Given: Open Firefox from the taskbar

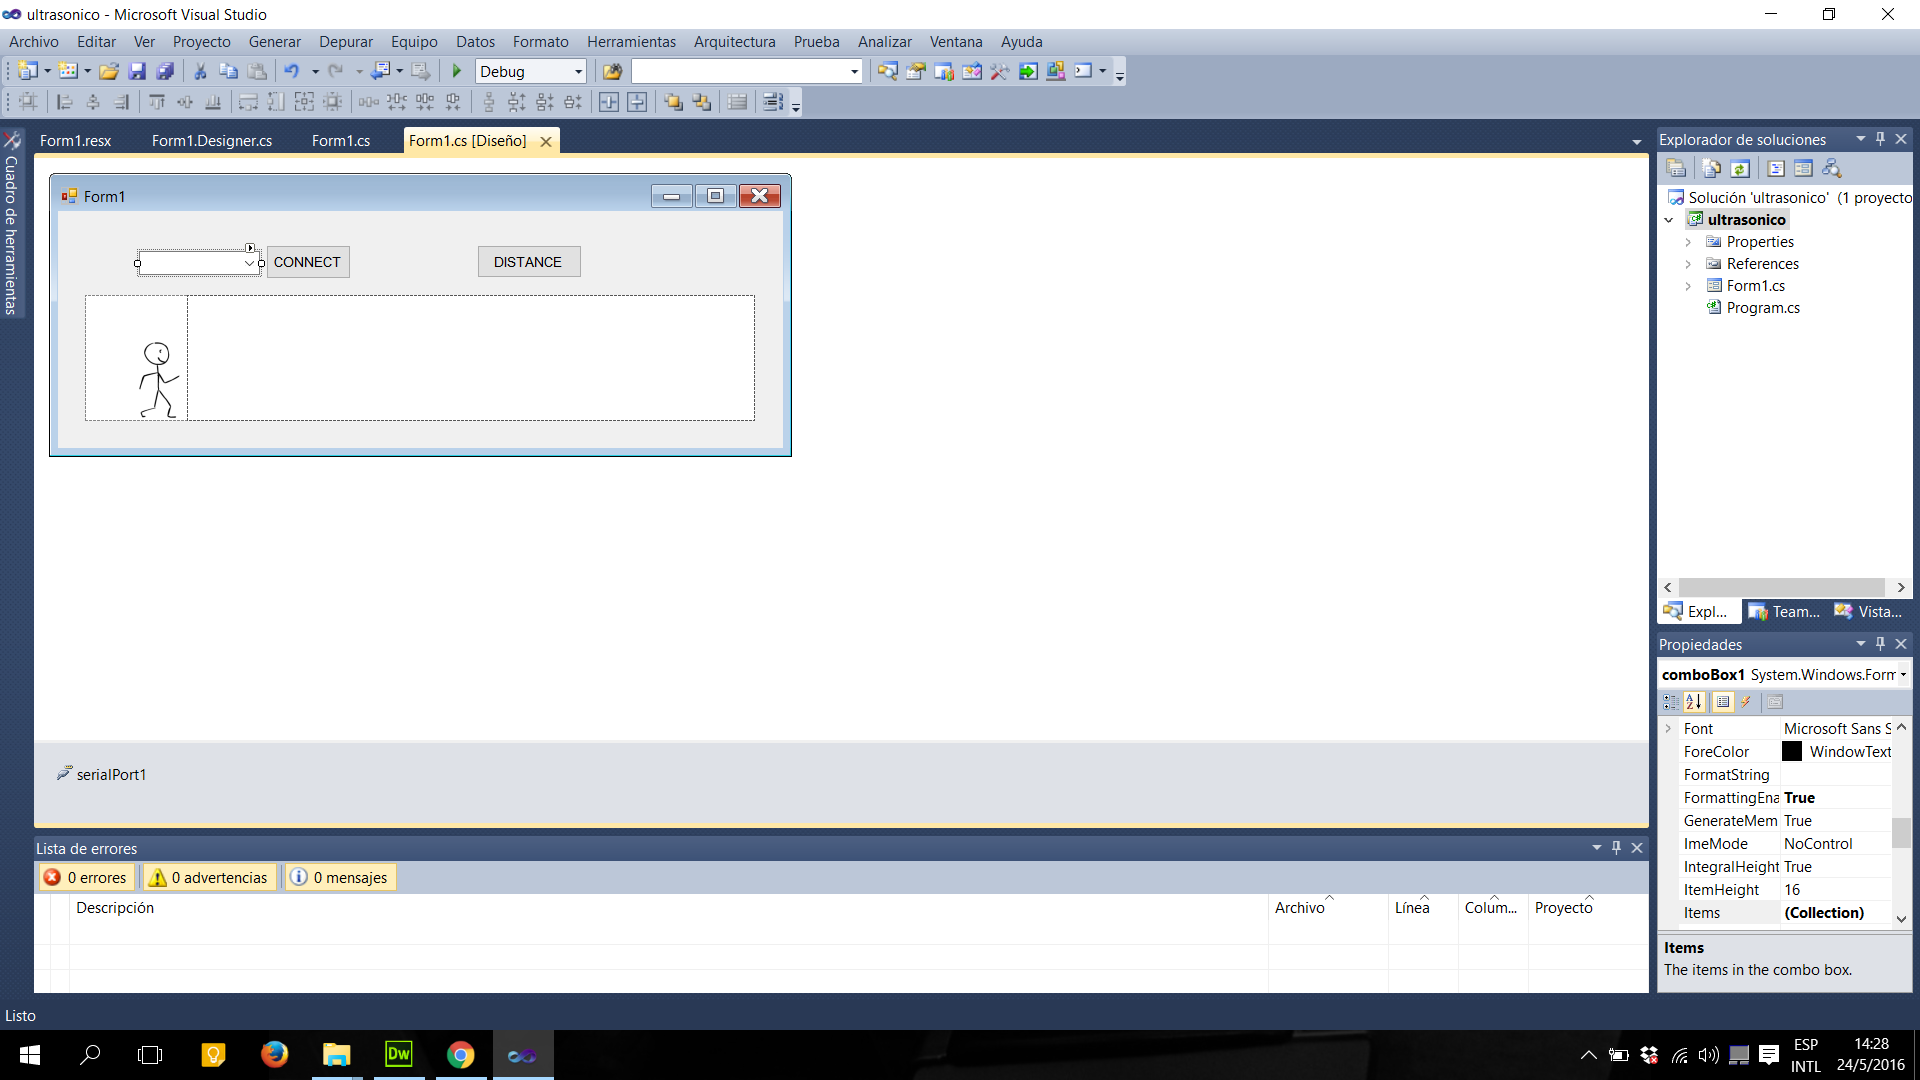Looking at the screenshot, I should (x=274, y=1055).
